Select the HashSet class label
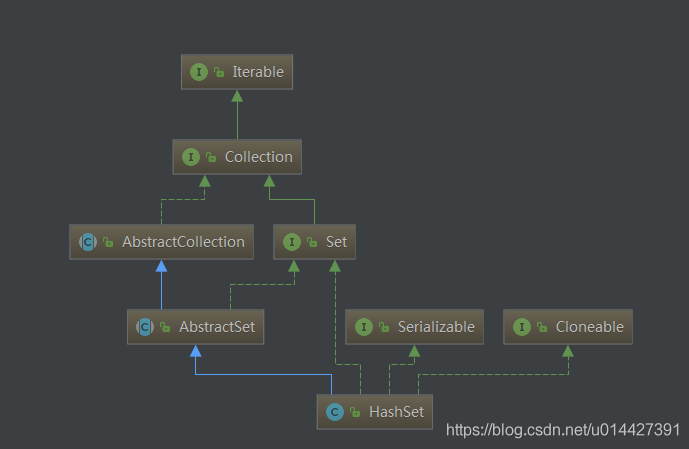Viewport: 689px width, 449px height. [396, 412]
